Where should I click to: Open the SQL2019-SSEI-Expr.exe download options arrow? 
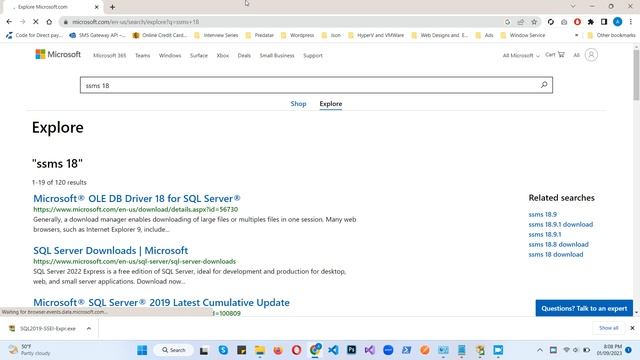[89, 329]
